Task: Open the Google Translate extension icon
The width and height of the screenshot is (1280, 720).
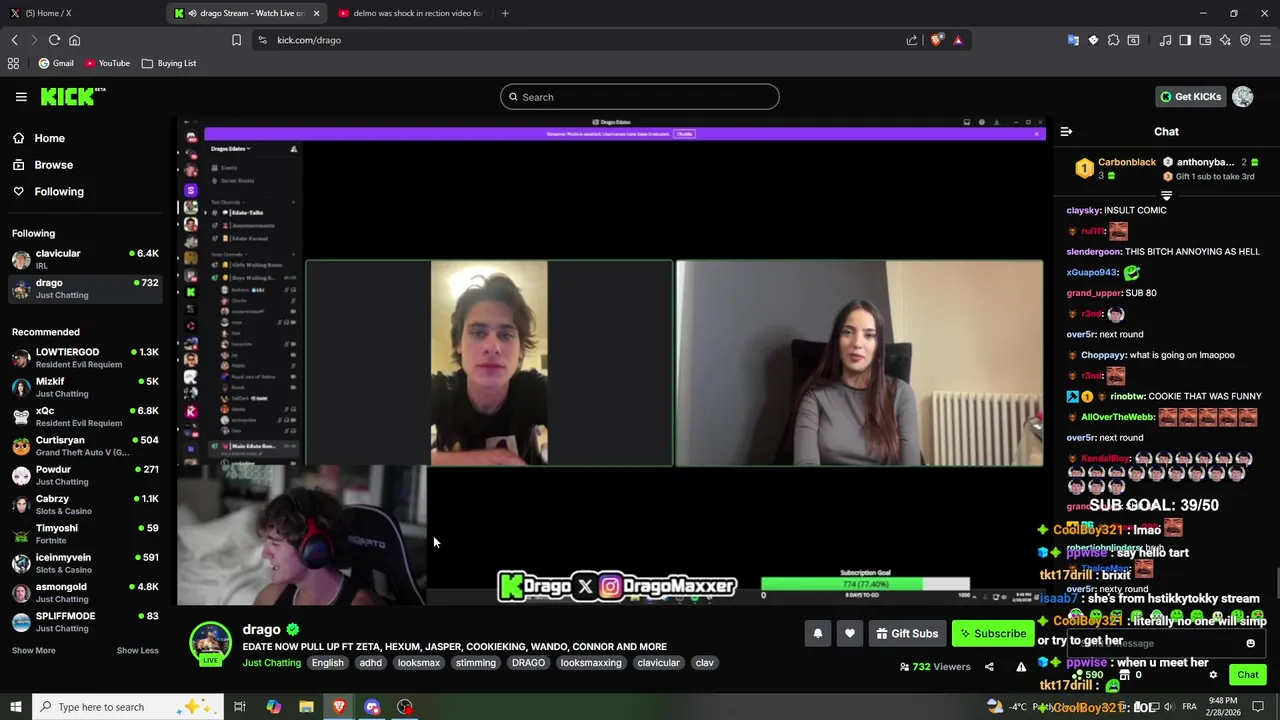Action: pyautogui.click(x=1073, y=40)
